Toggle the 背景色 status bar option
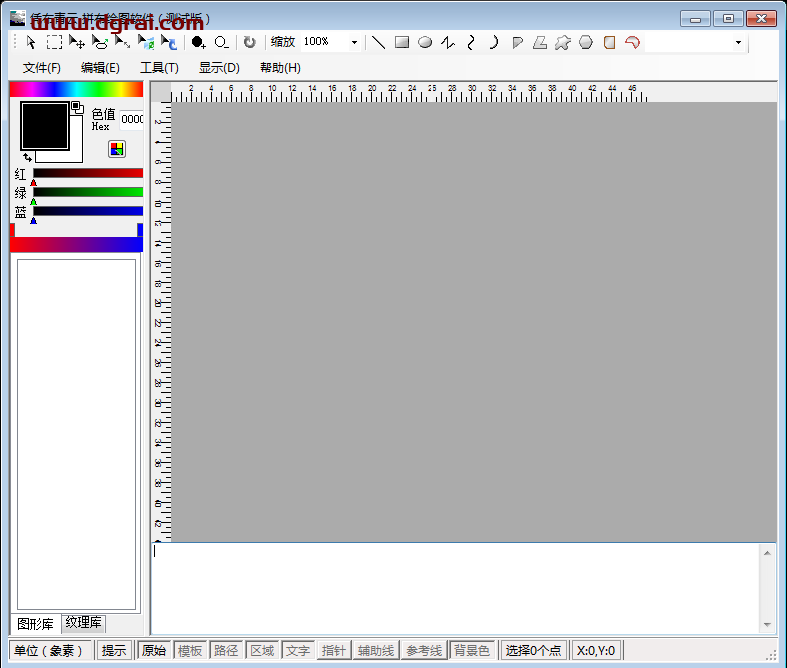The width and height of the screenshot is (787, 668). (x=471, y=650)
